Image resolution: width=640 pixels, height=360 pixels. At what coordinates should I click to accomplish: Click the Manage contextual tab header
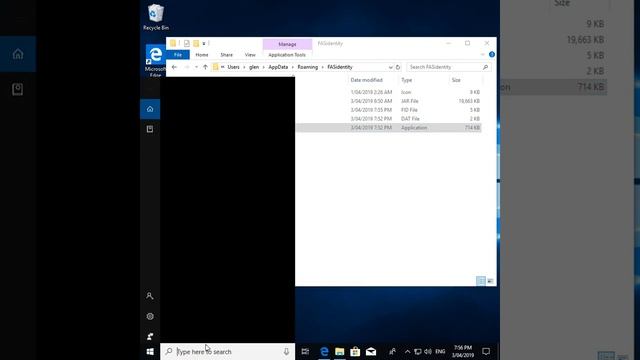tap(287, 44)
